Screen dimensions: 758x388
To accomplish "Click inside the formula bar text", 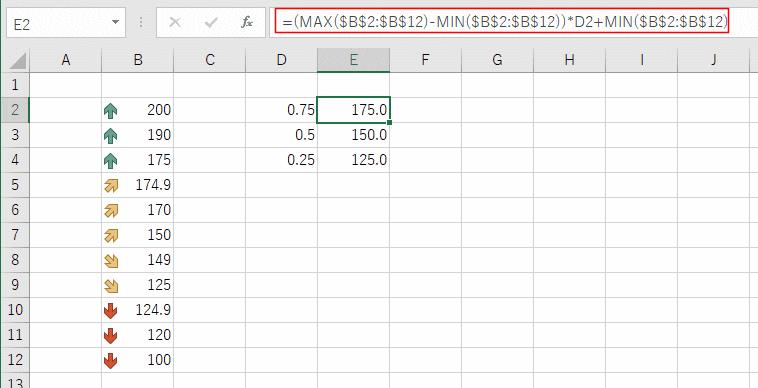I will click(x=504, y=22).
